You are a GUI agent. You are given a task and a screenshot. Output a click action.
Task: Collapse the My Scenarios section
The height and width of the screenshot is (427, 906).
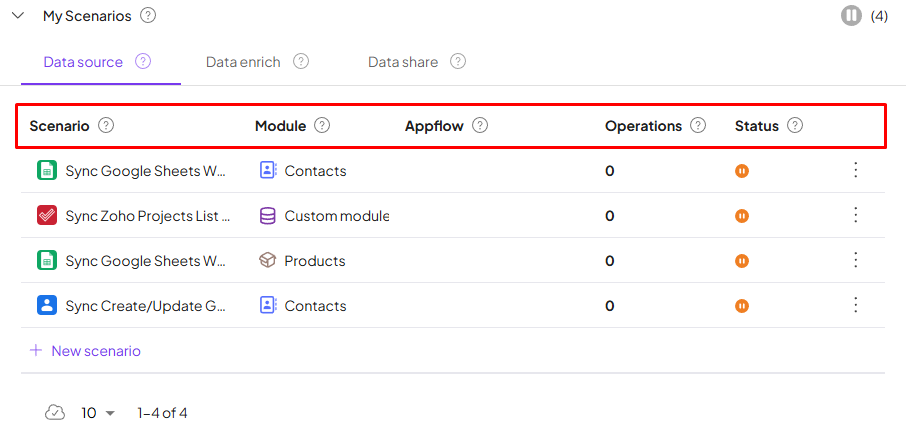tap(18, 16)
